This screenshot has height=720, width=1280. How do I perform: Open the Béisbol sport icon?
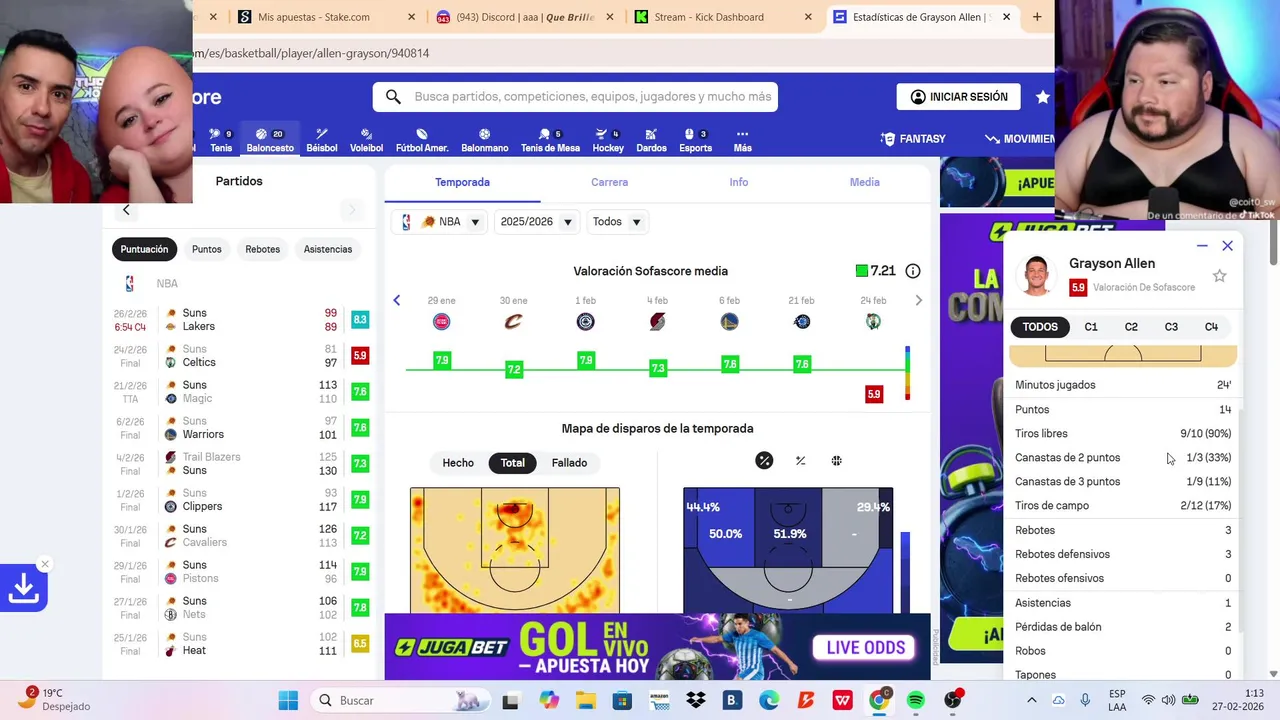pyautogui.click(x=322, y=140)
